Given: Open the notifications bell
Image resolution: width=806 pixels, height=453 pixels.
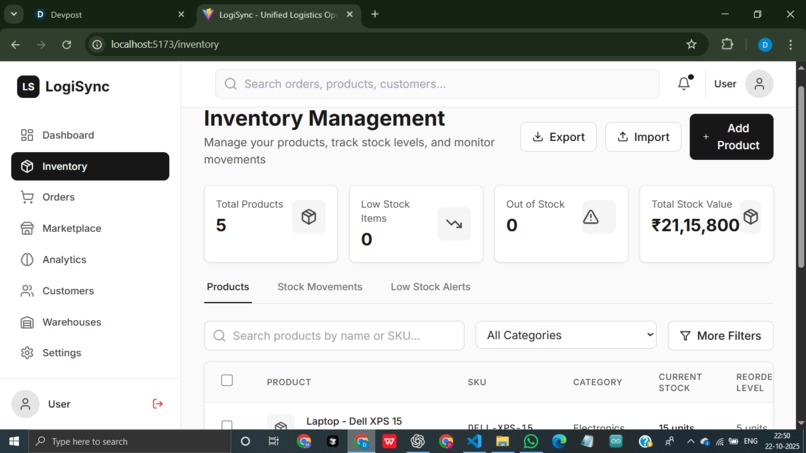Looking at the screenshot, I should tap(684, 83).
